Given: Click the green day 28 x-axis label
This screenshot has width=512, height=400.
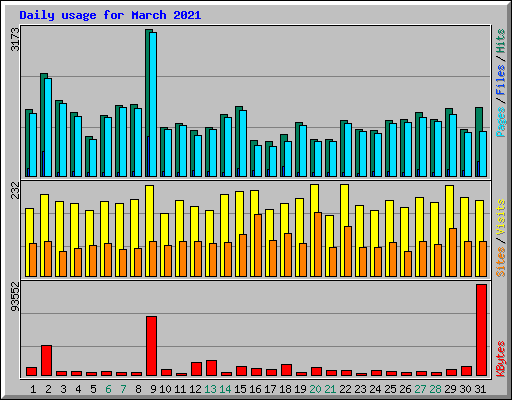Looking at the screenshot, I should coord(435,389).
